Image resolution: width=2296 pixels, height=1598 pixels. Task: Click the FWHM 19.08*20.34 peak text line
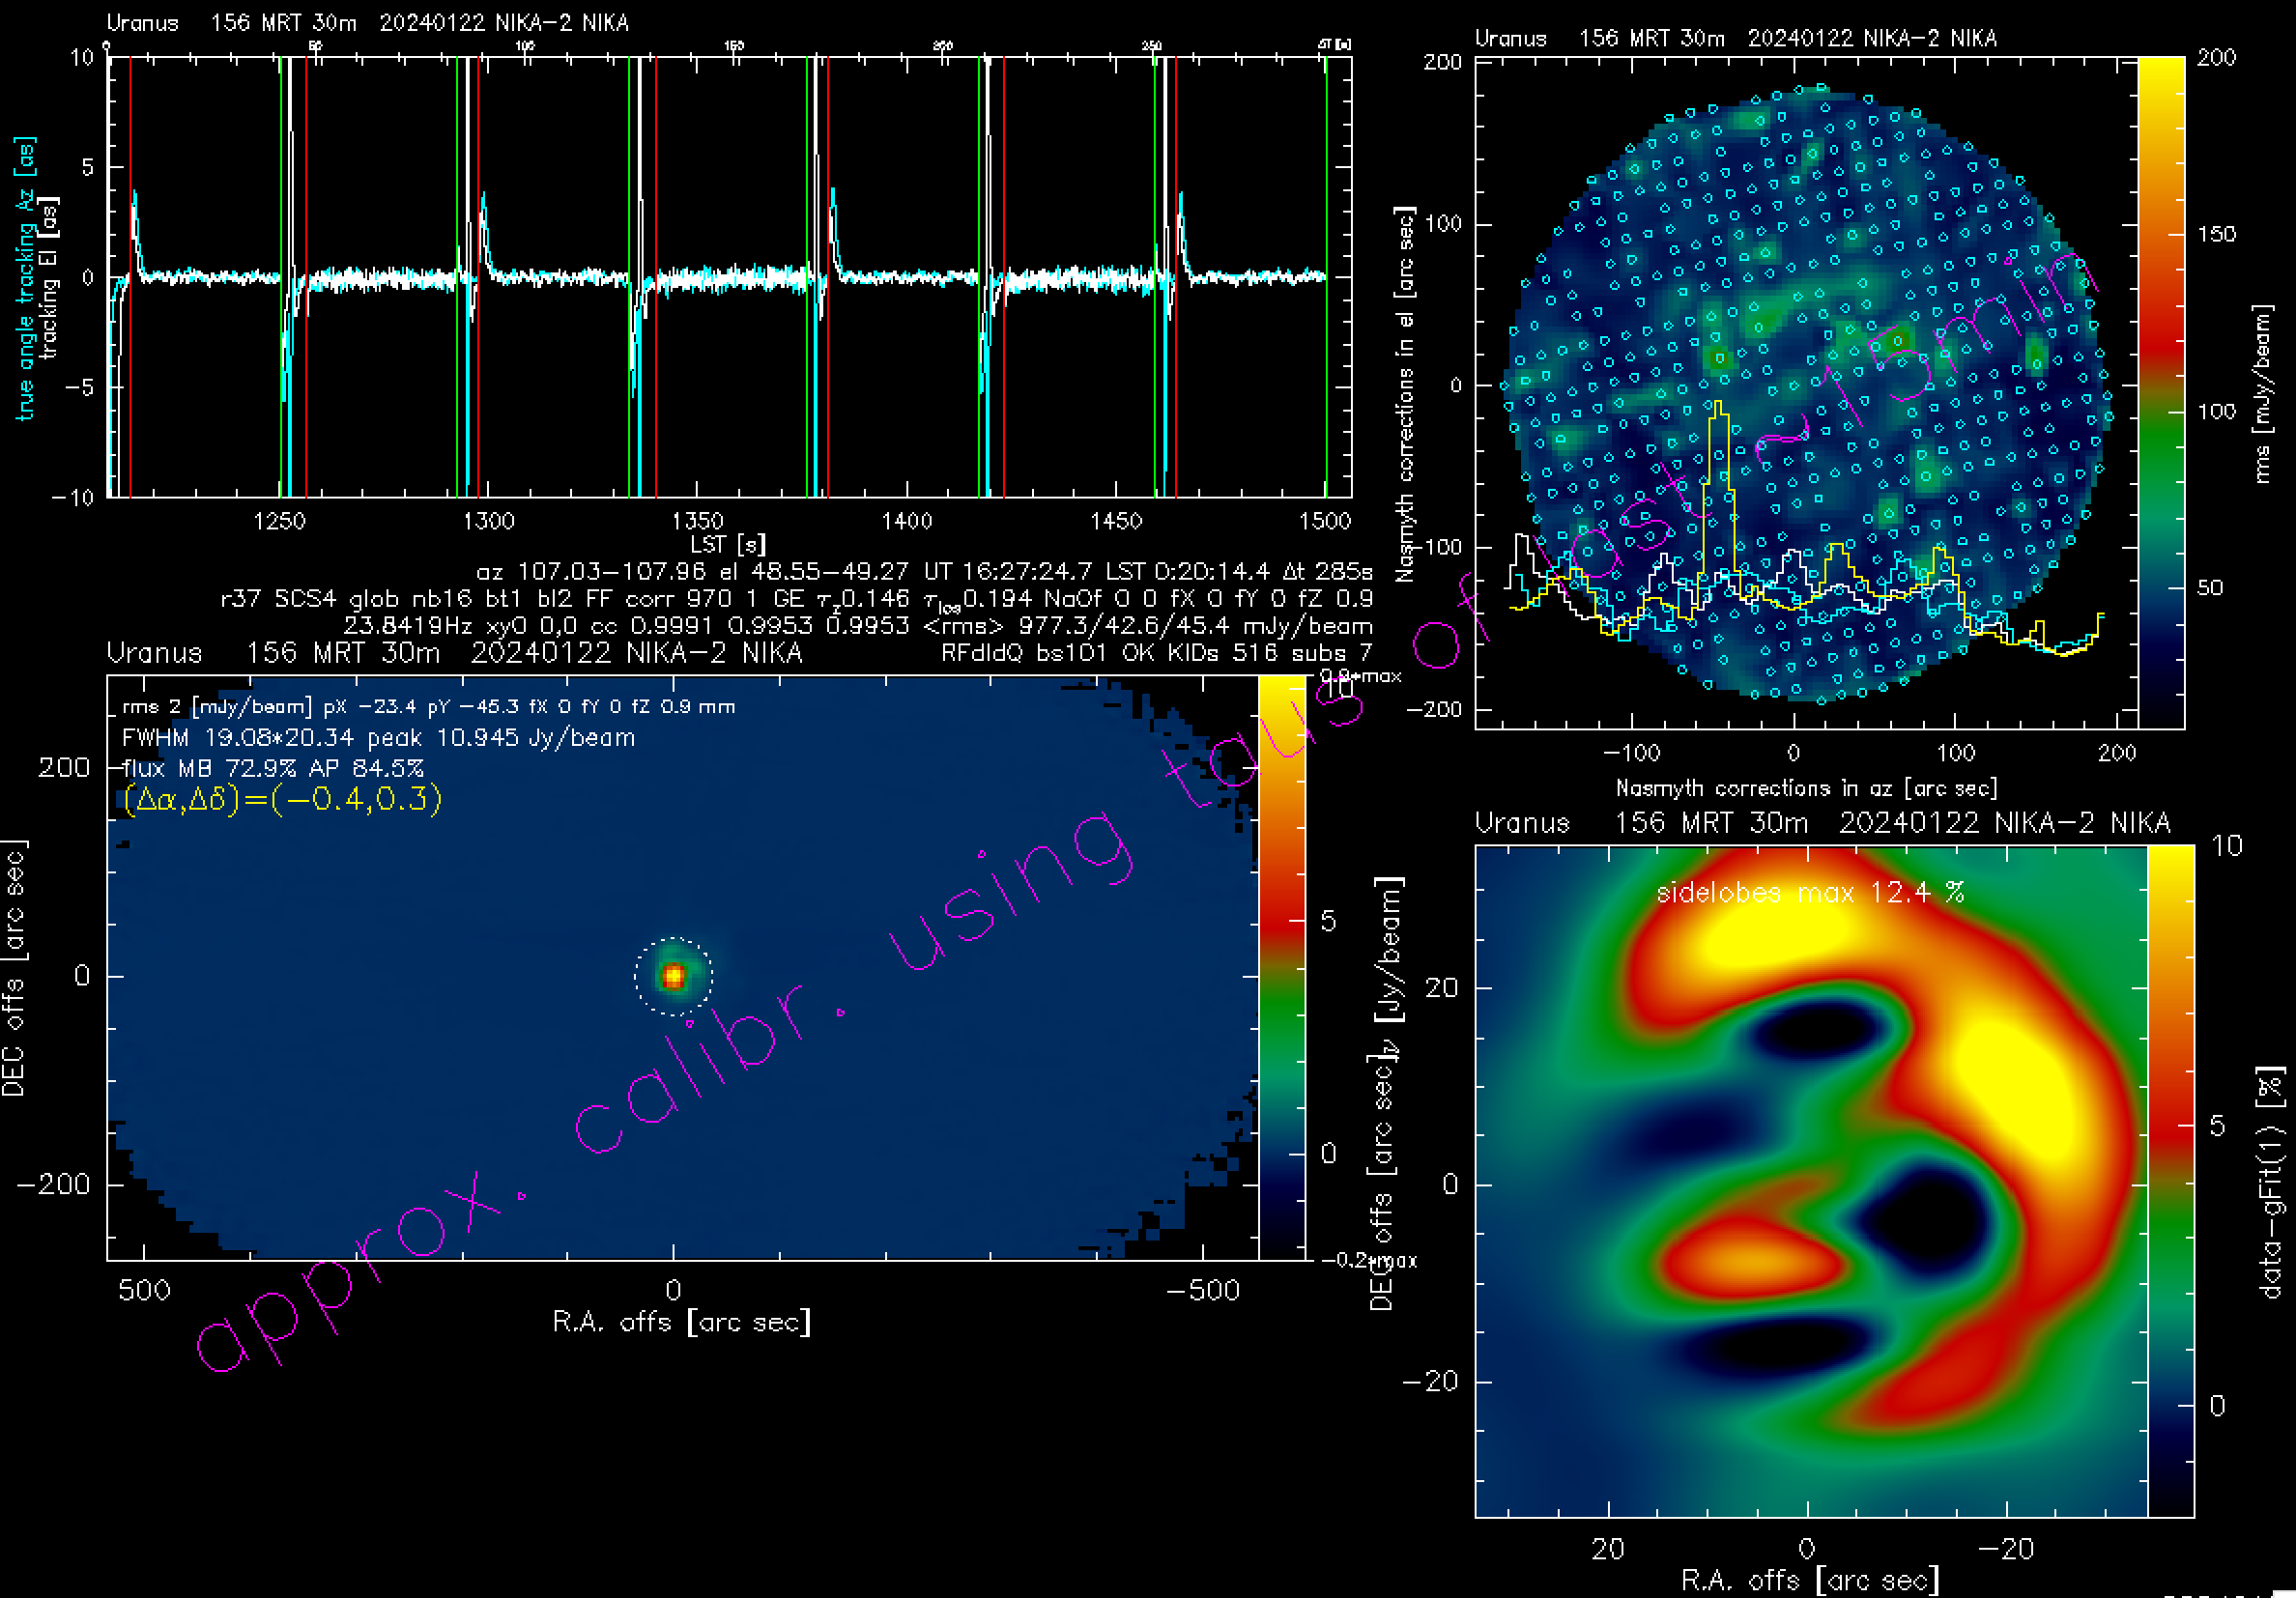(378, 738)
